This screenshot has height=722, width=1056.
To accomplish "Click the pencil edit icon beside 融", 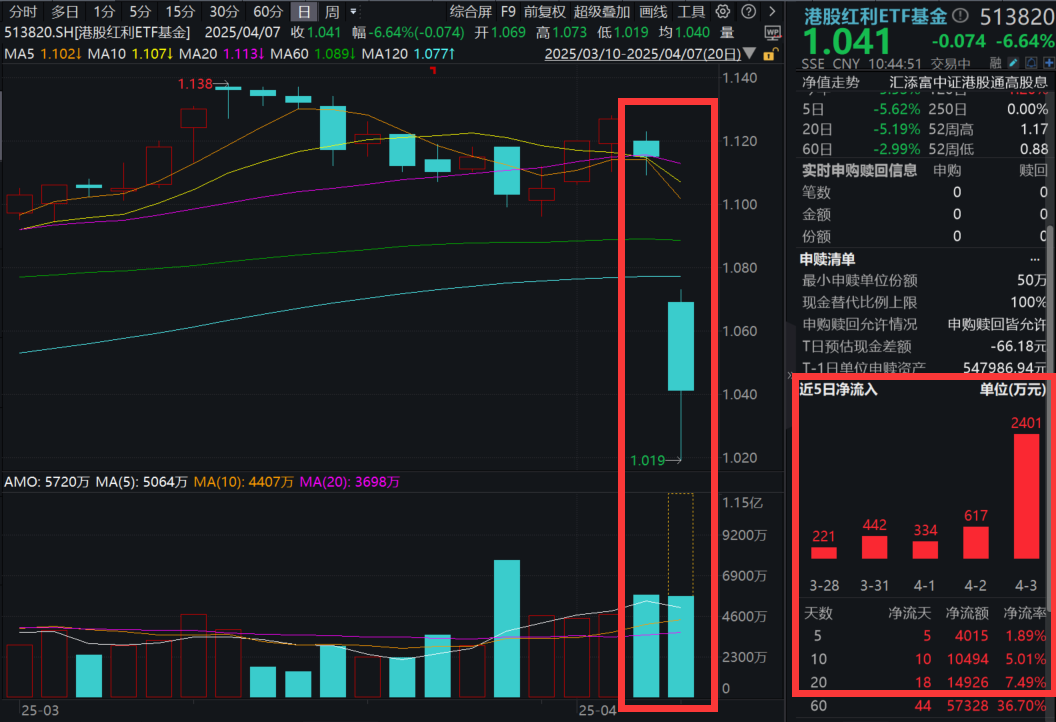I will (1013, 63).
